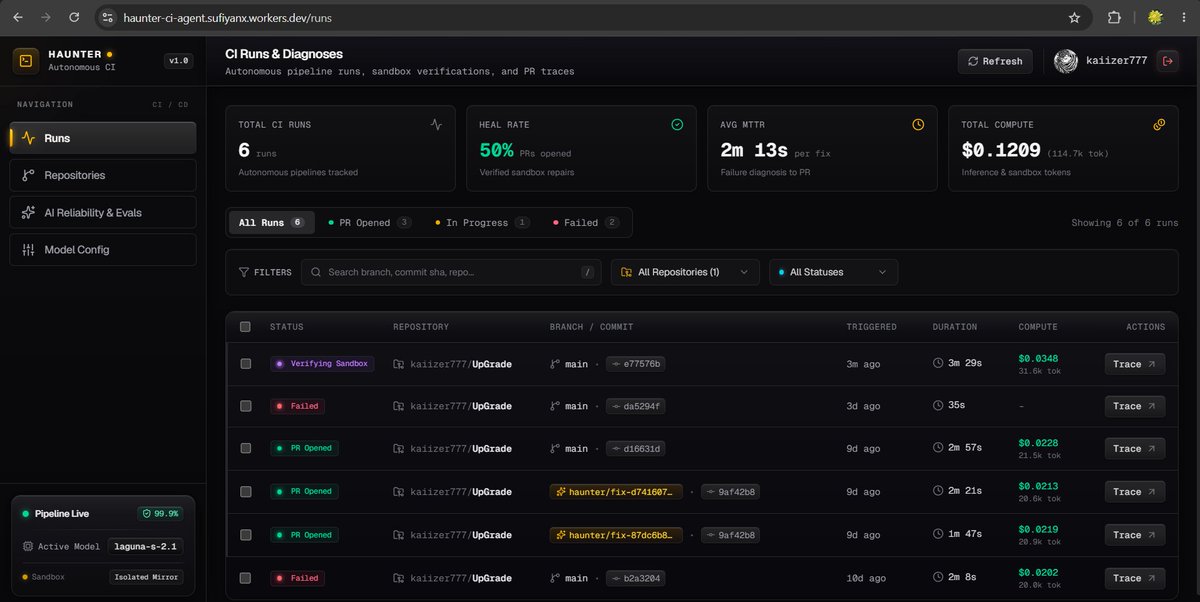Viewport: 1200px width, 602px height.
Task: Expand the All Statuses dropdown
Action: coord(833,272)
